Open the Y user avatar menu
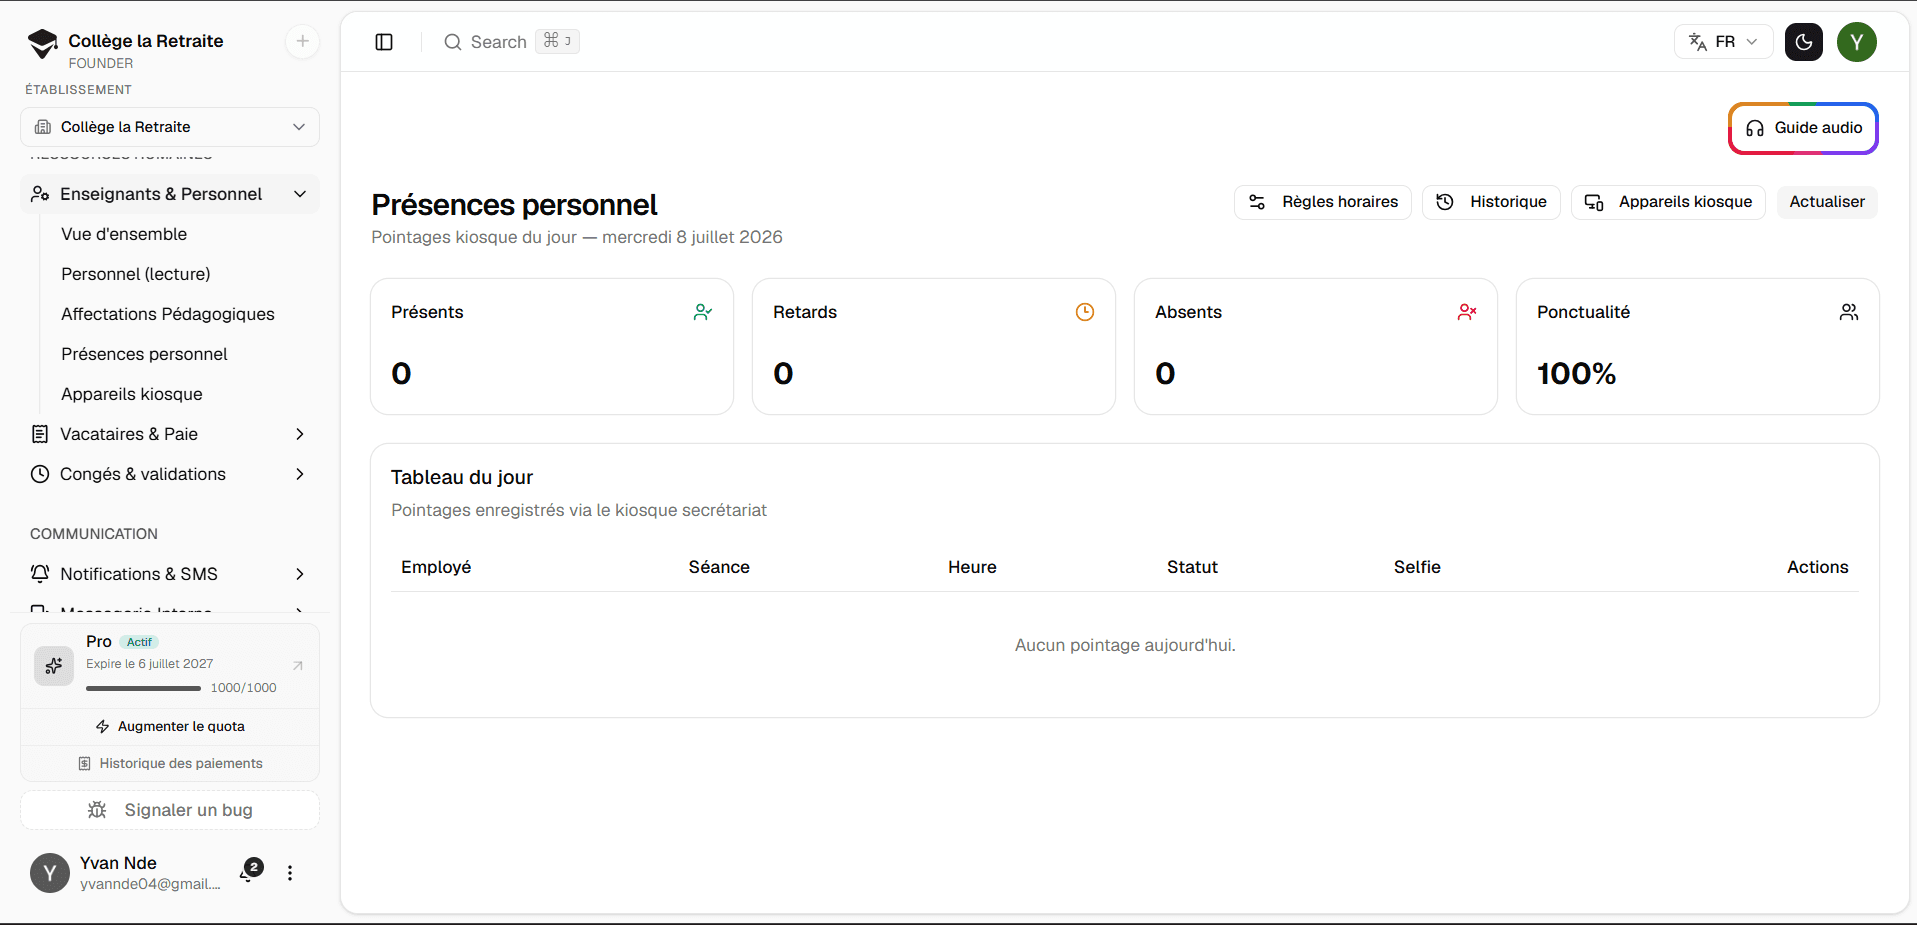 click(x=1857, y=42)
